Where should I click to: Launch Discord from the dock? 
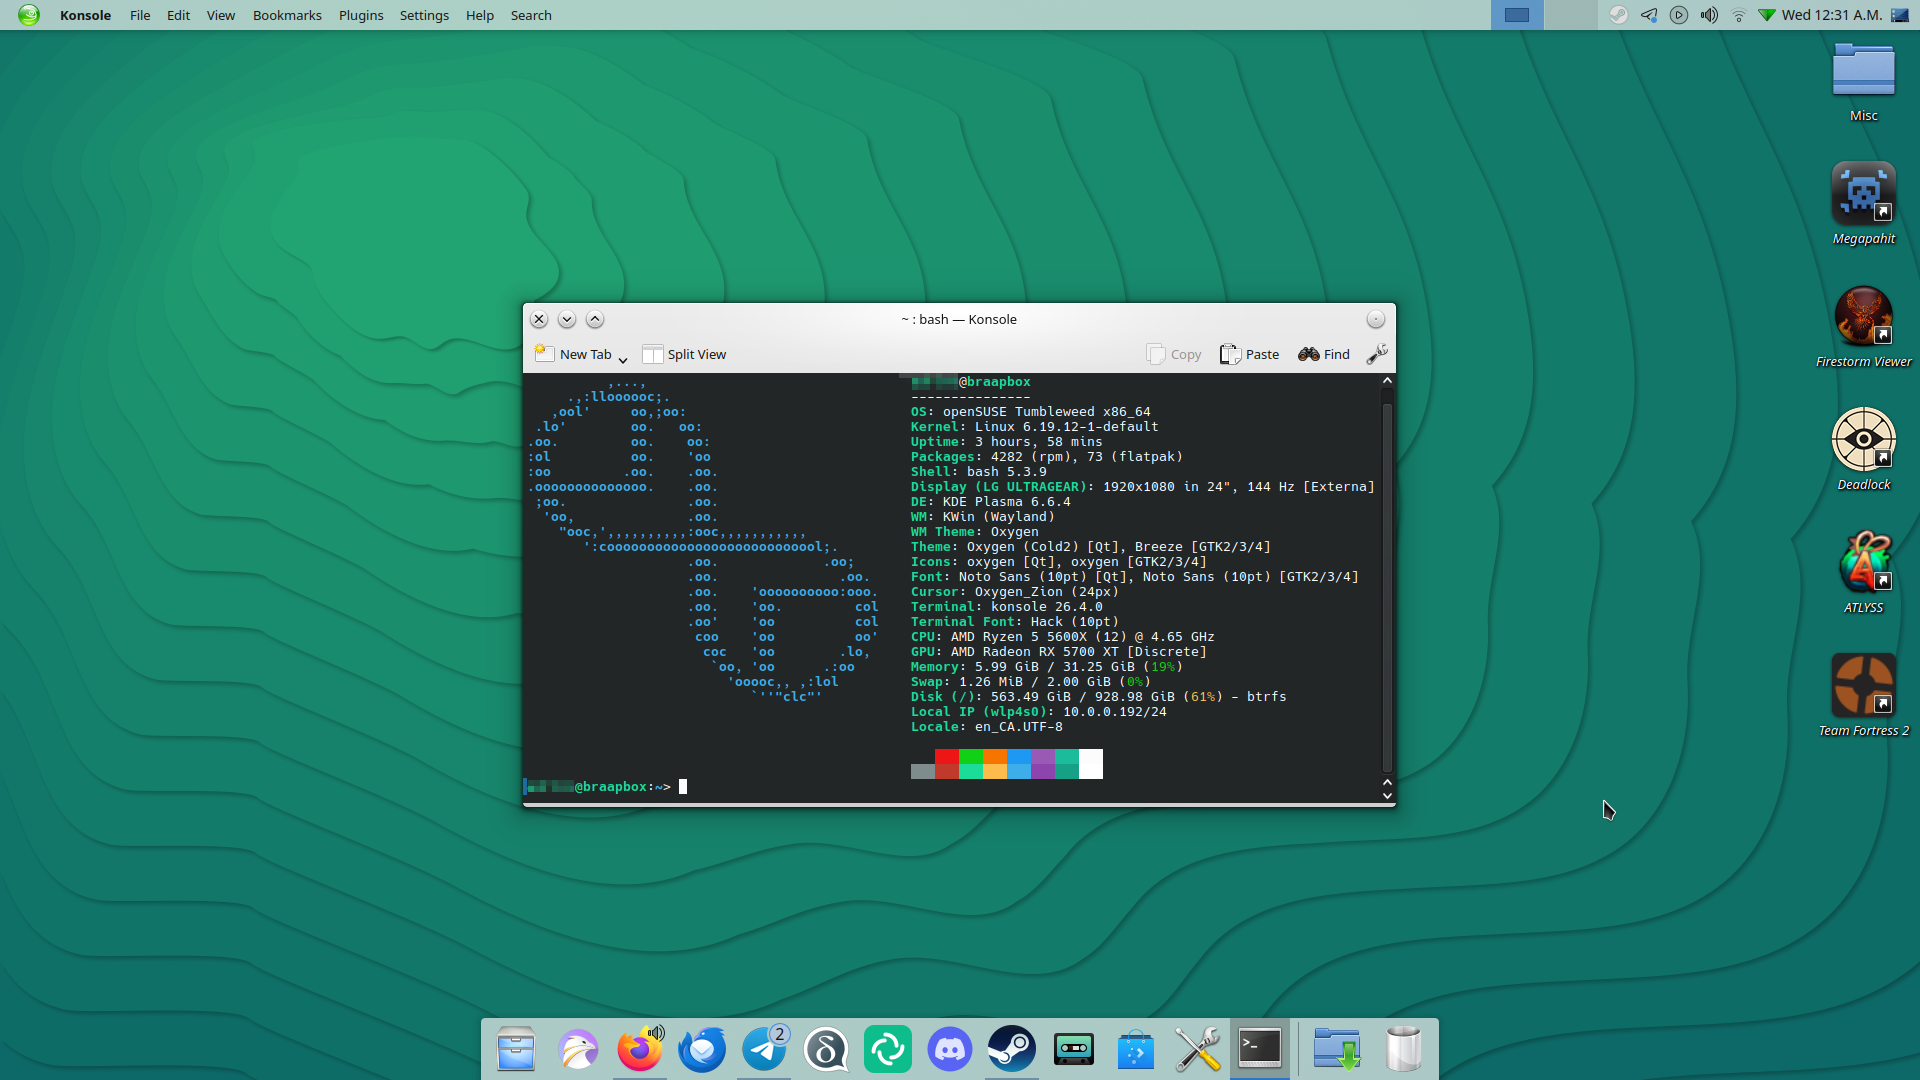(x=949, y=1049)
